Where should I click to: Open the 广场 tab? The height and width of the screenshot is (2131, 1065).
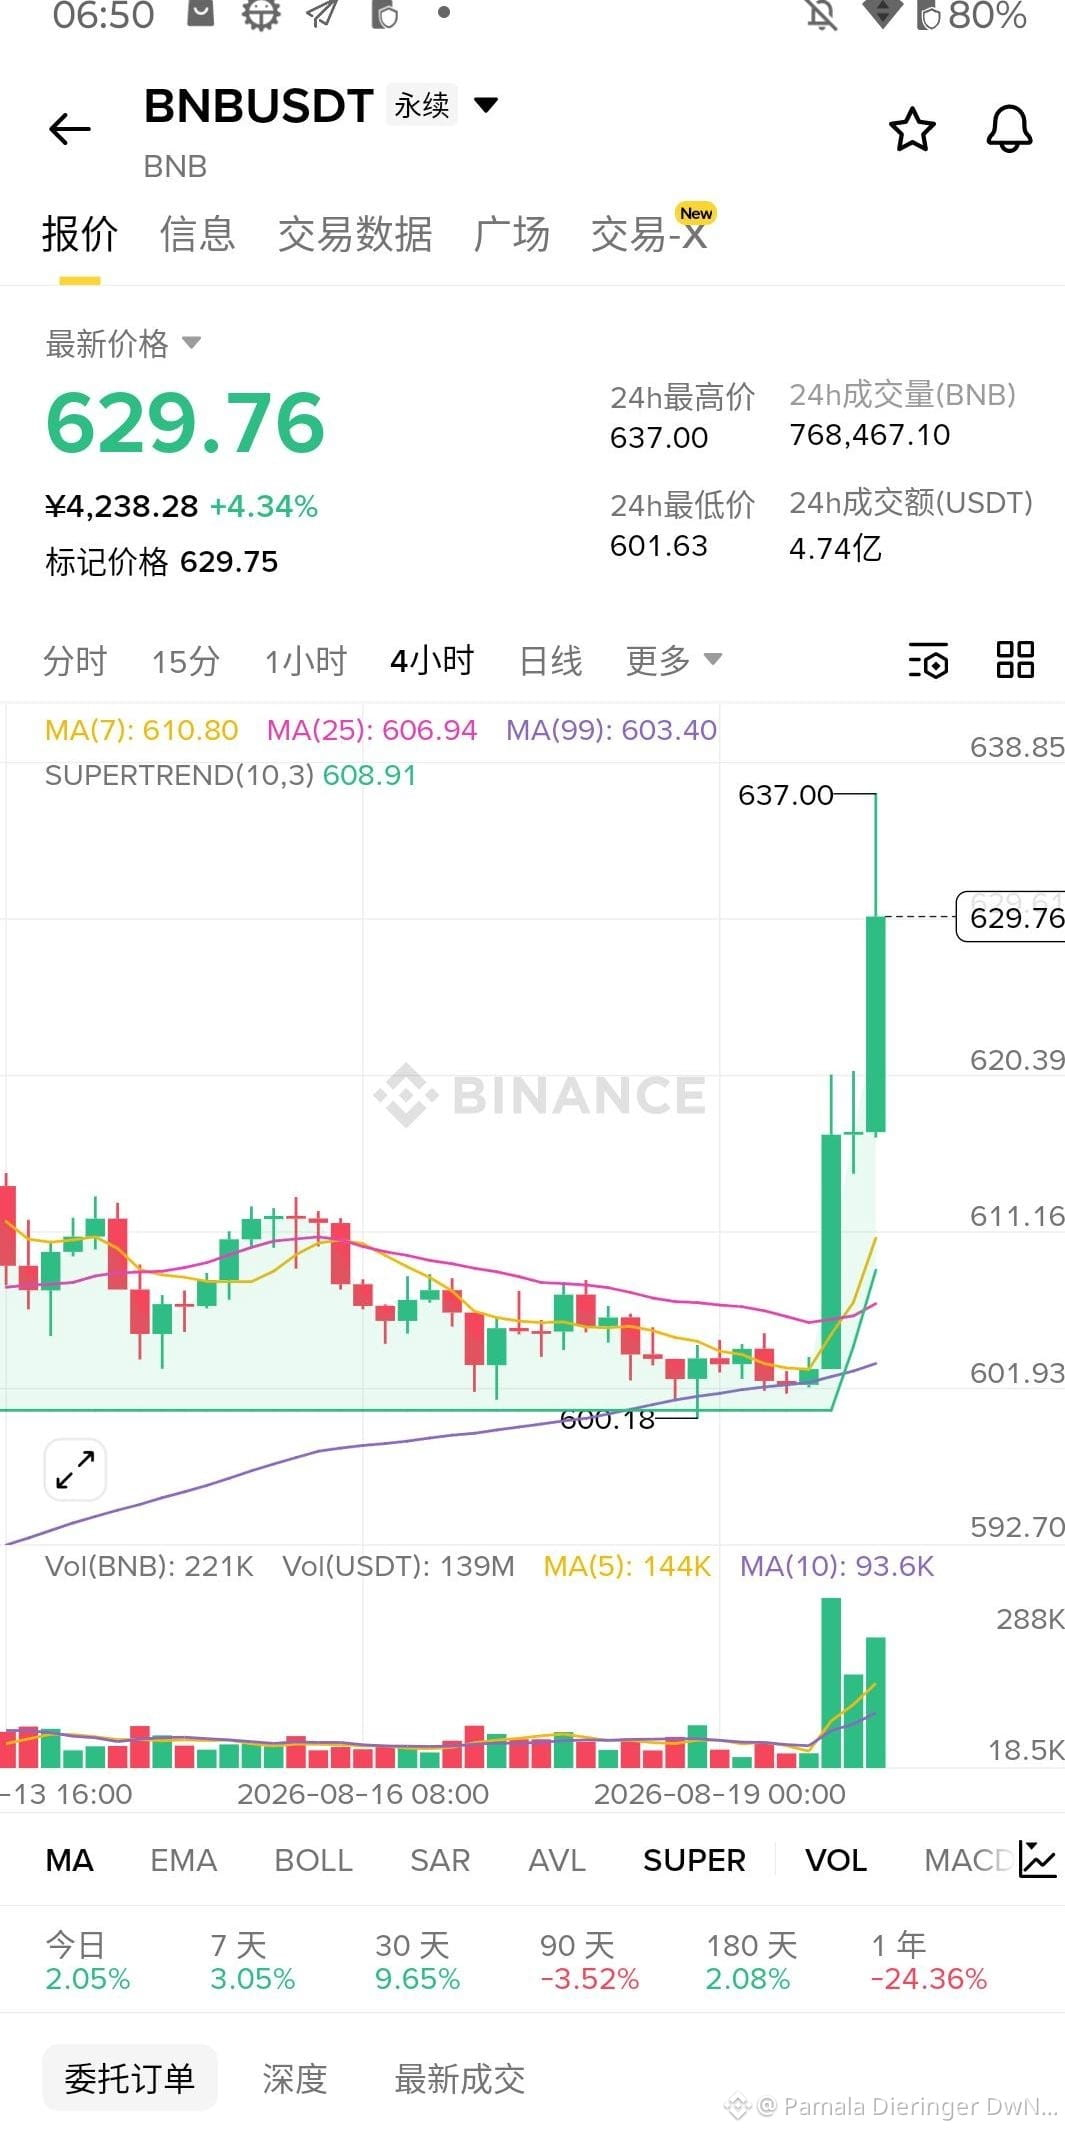(511, 235)
